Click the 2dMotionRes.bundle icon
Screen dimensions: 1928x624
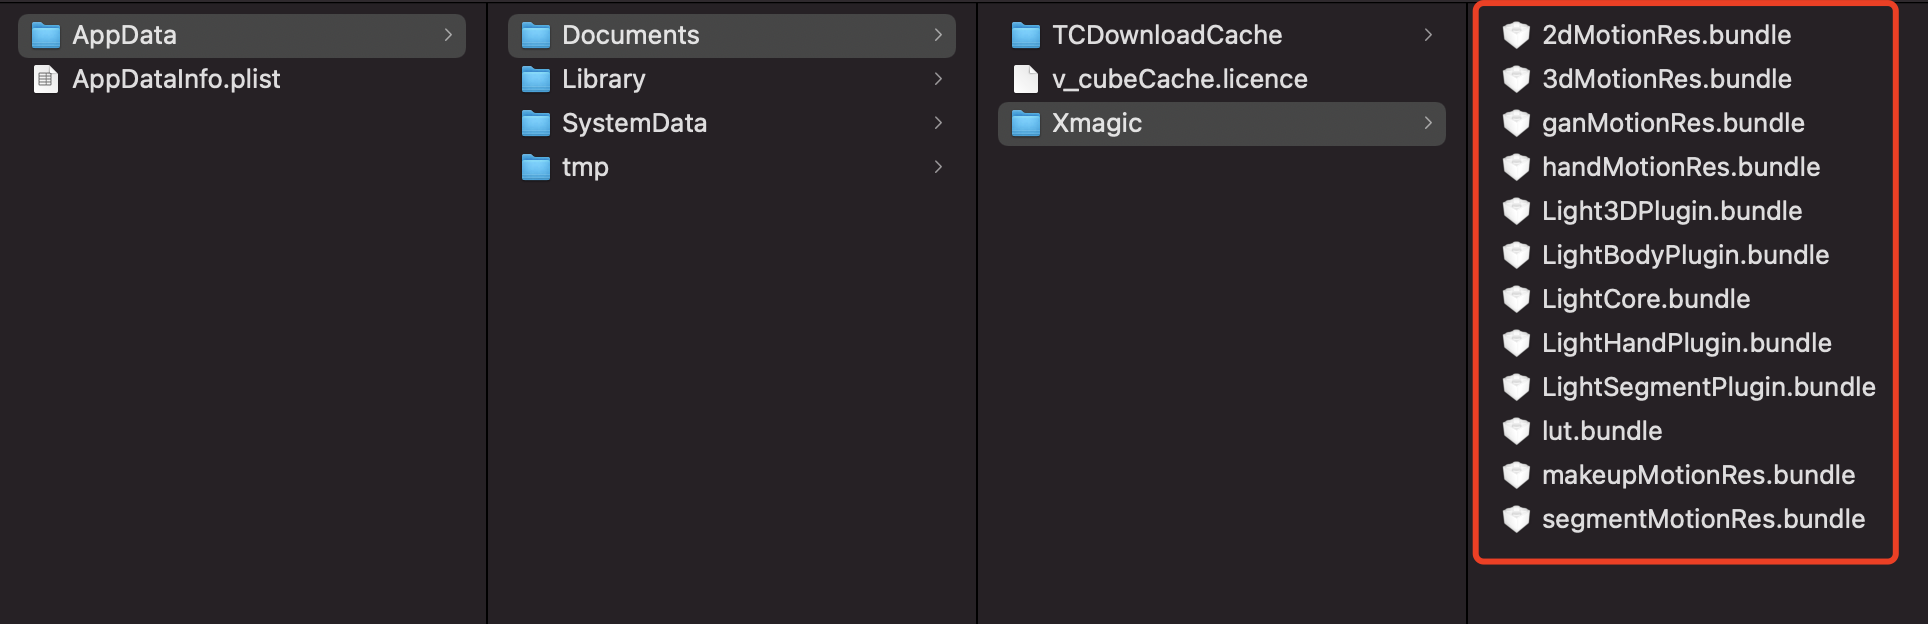click(x=1516, y=35)
